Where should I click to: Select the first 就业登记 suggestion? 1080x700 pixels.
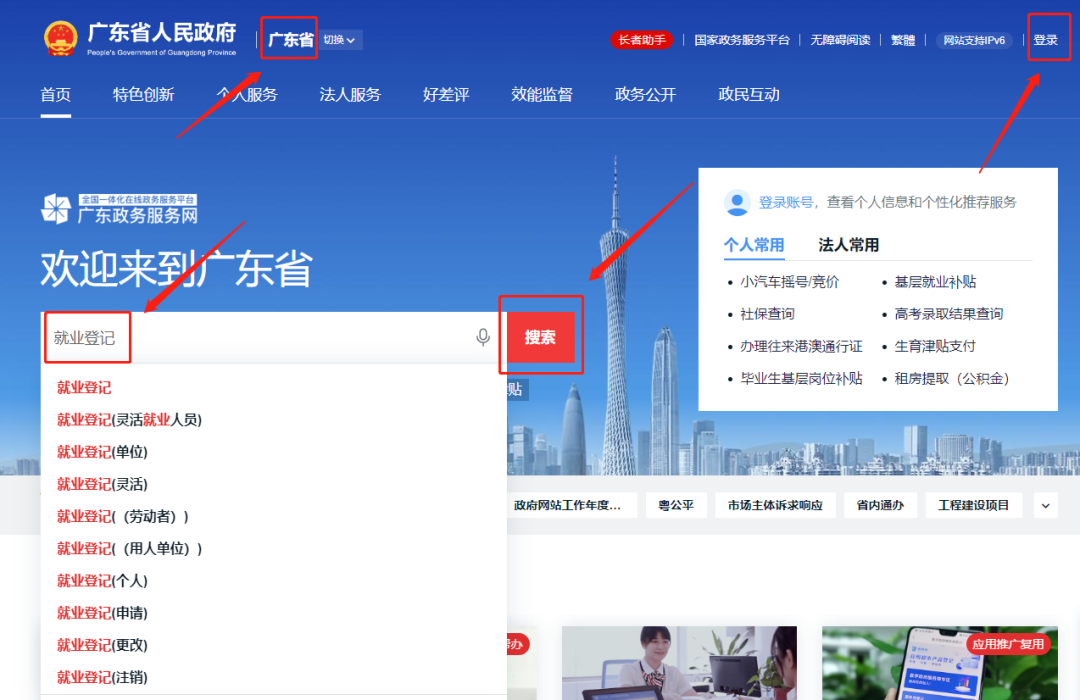[x=84, y=387]
